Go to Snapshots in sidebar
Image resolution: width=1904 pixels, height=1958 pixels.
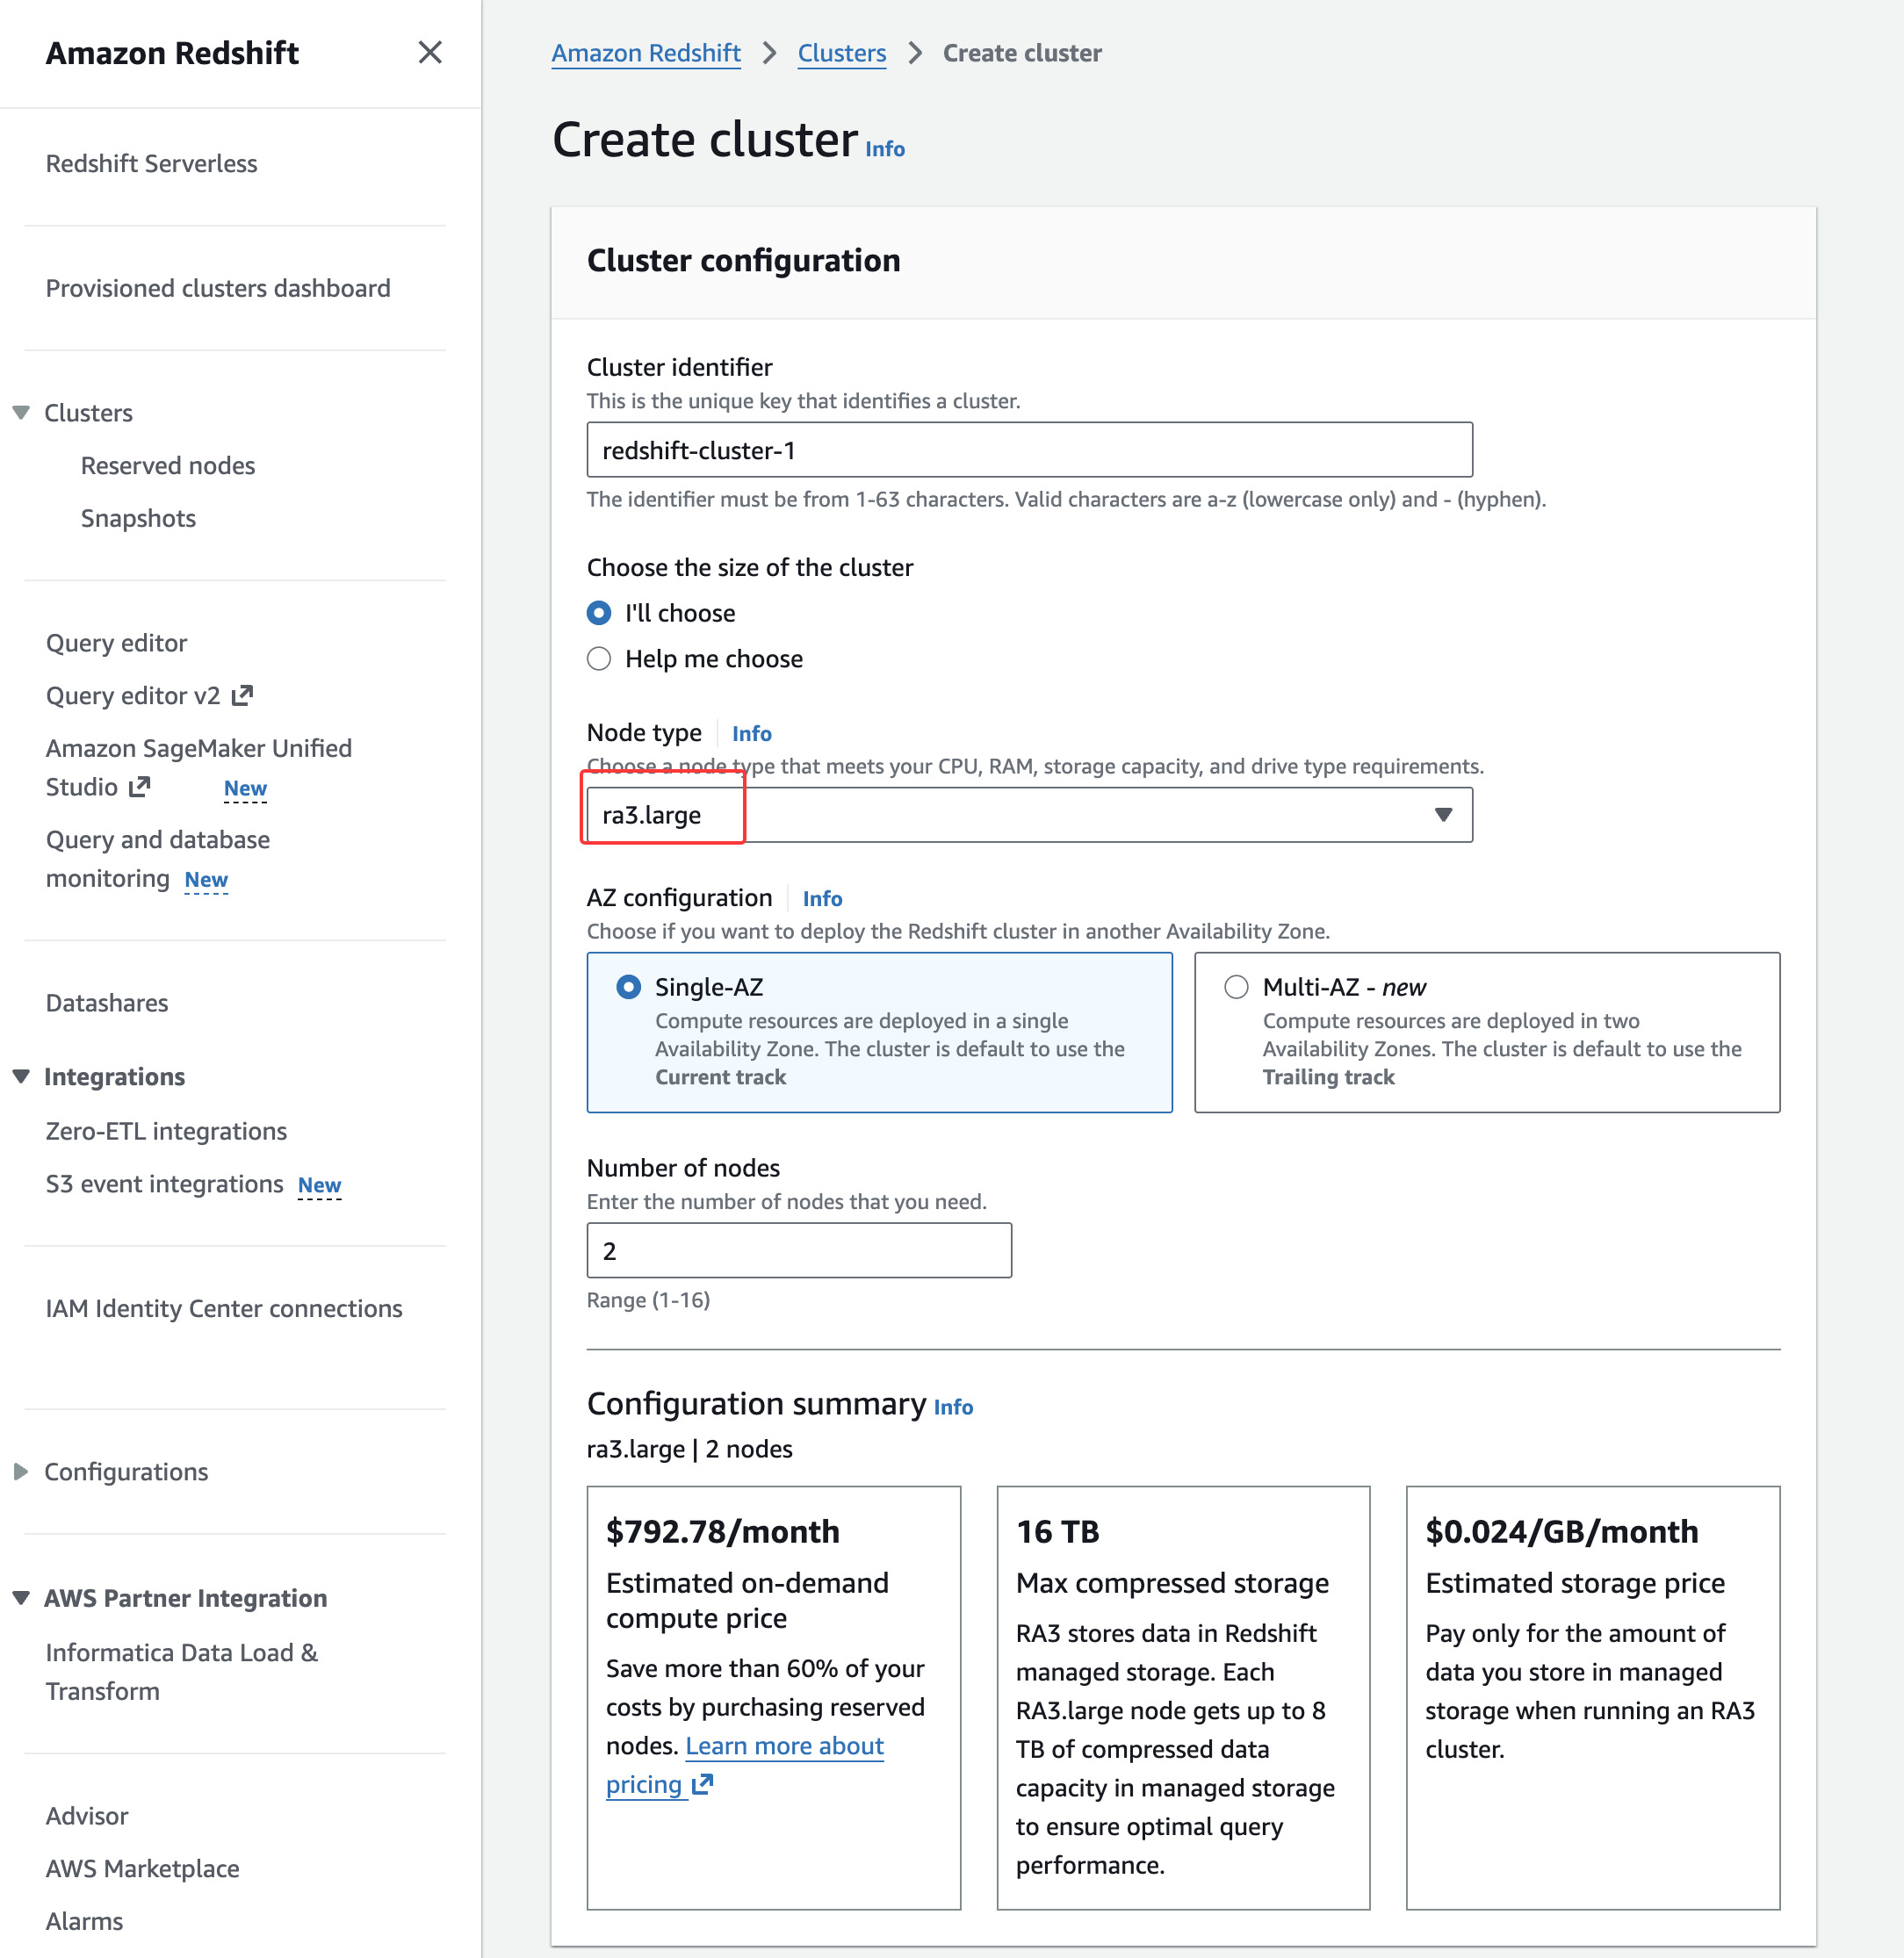(x=138, y=518)
